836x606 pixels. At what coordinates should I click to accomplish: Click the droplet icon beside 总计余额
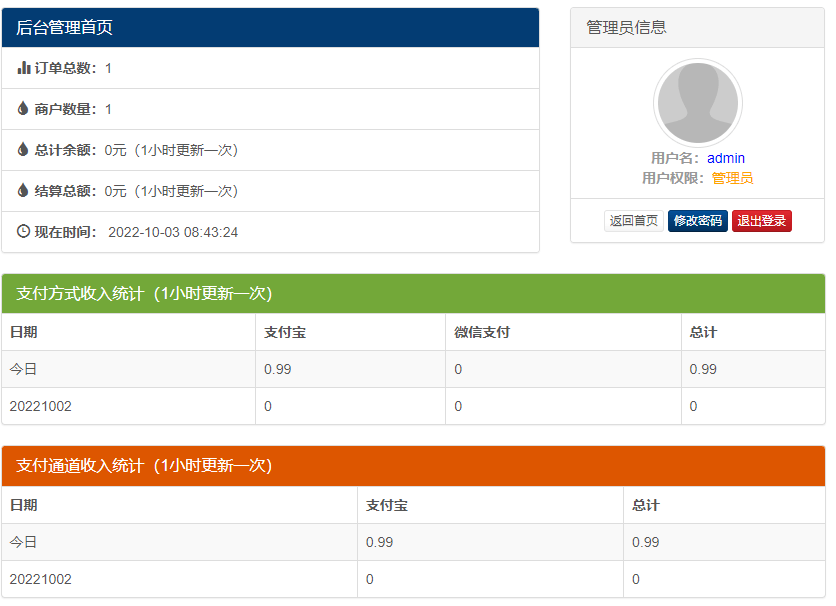coord(24,150)
